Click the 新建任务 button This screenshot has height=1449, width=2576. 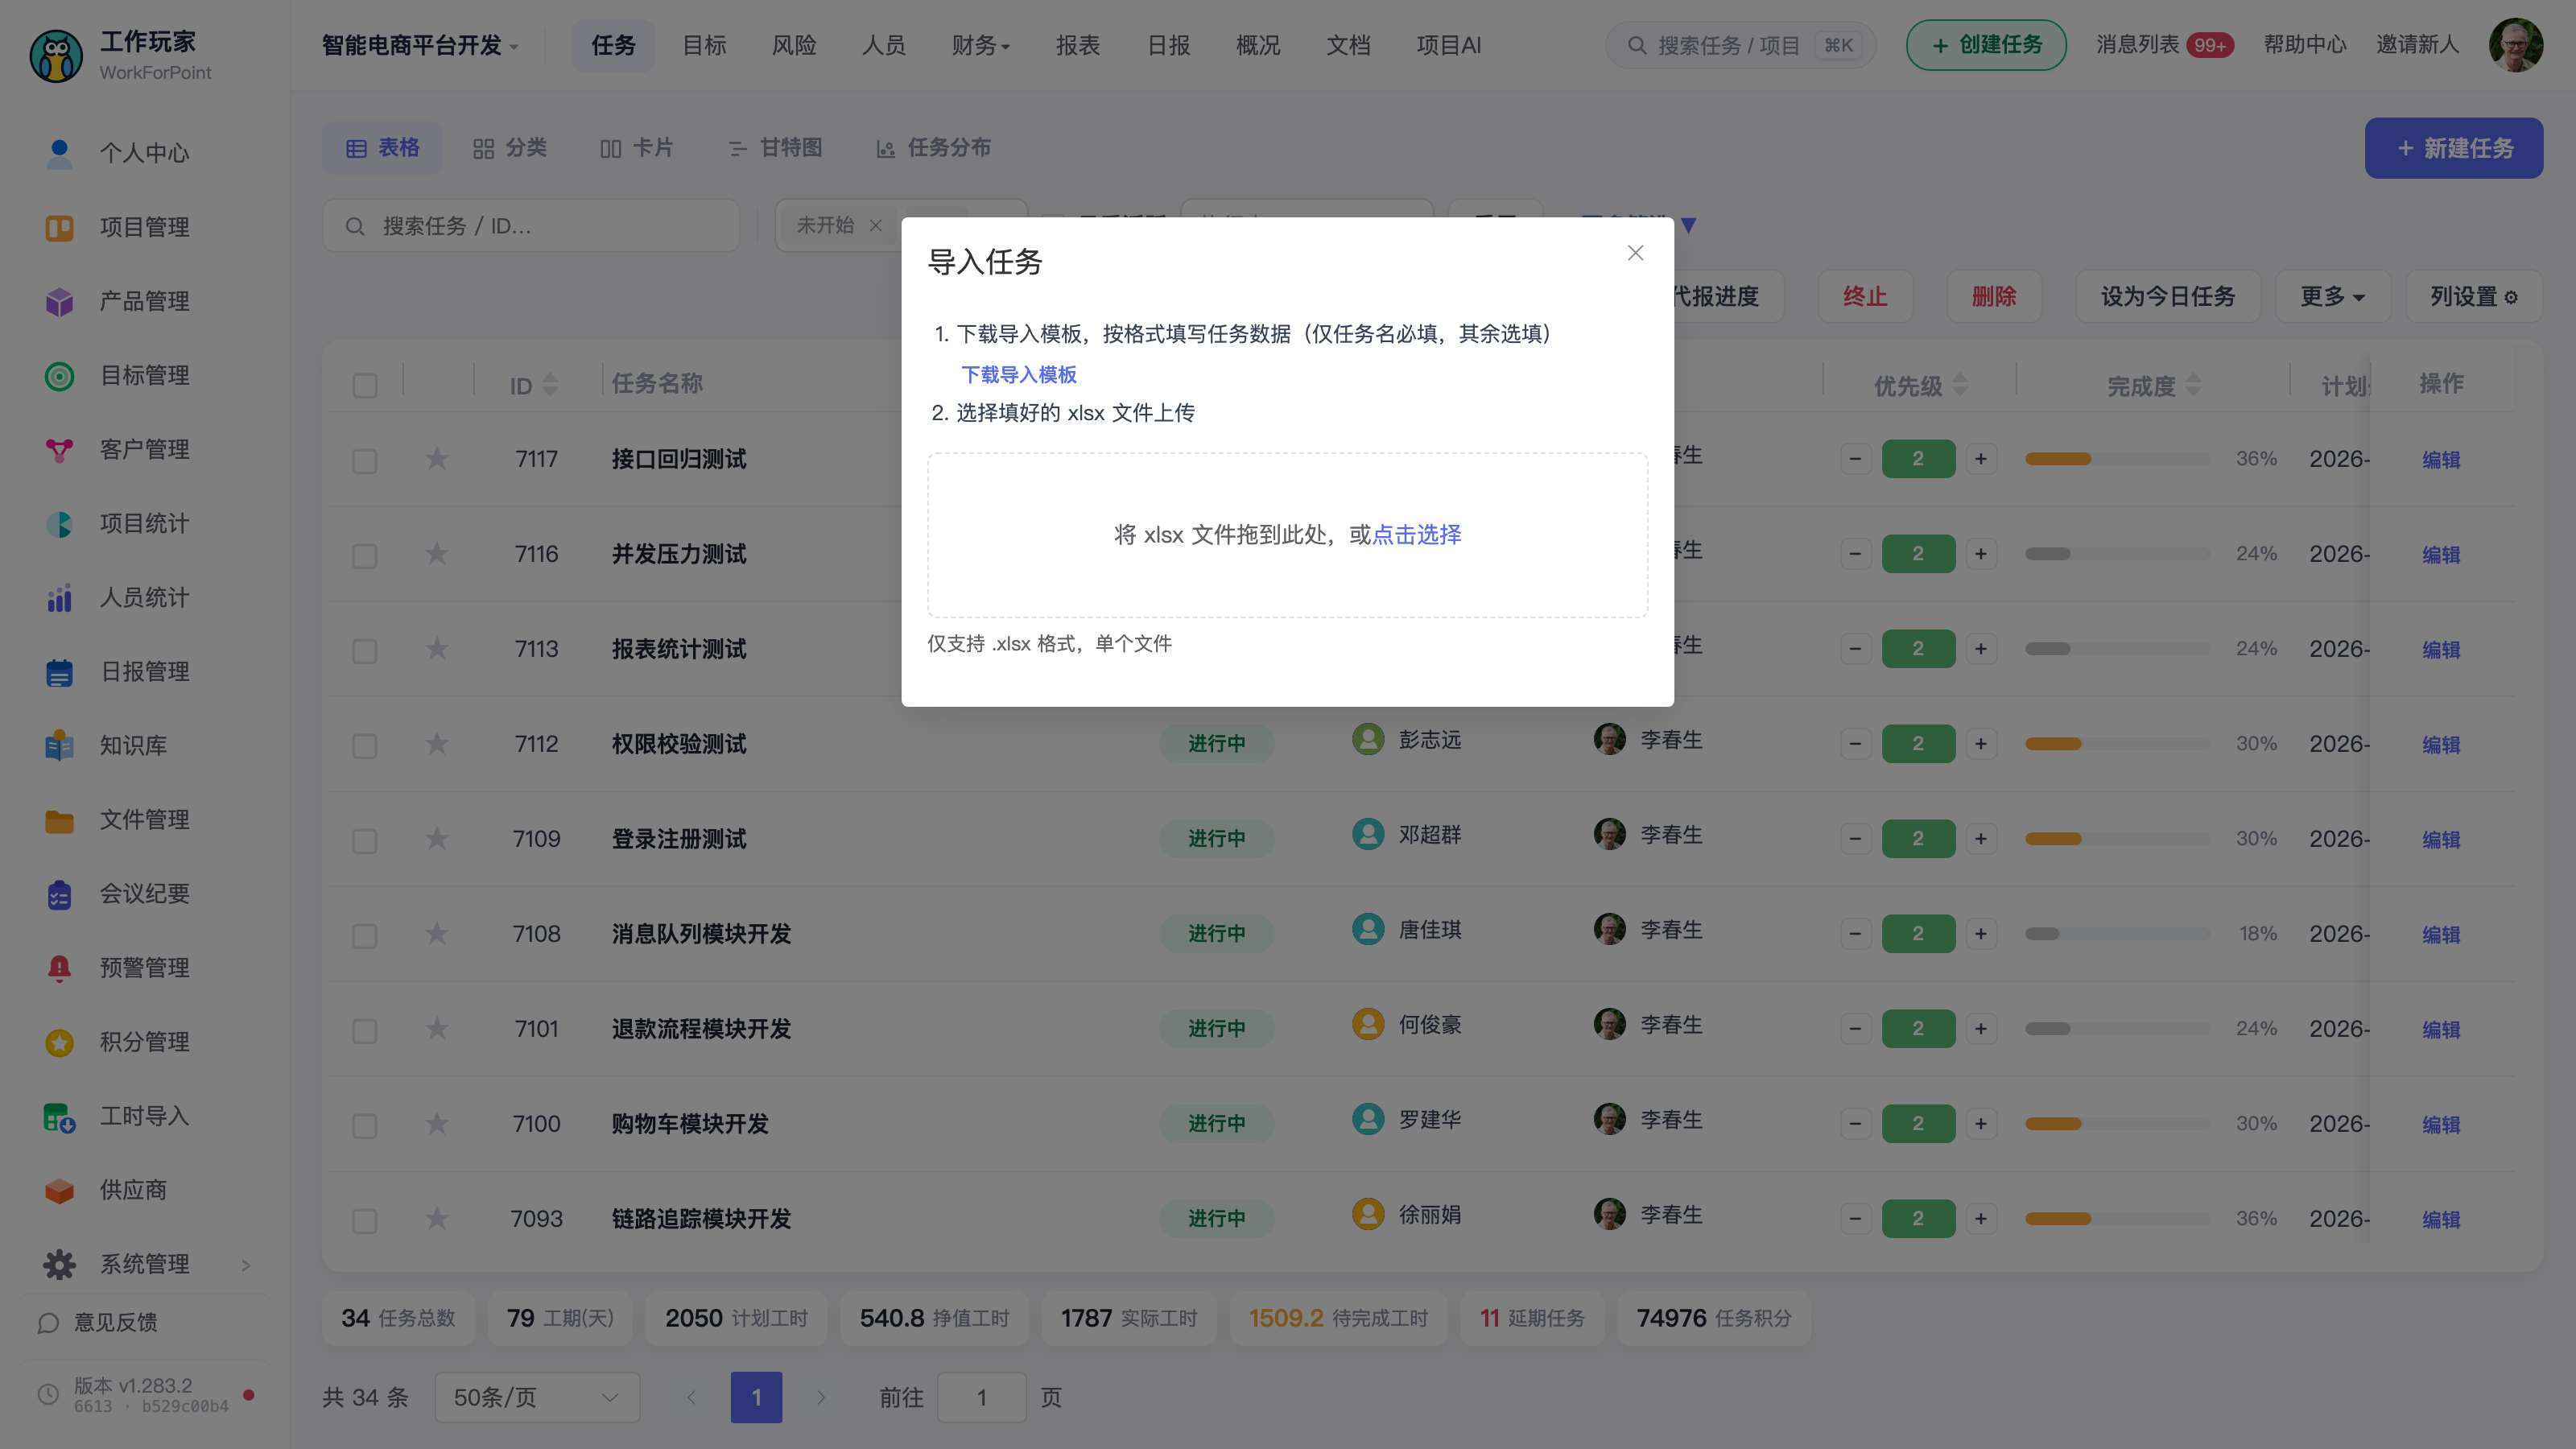tap(2454, 148)
